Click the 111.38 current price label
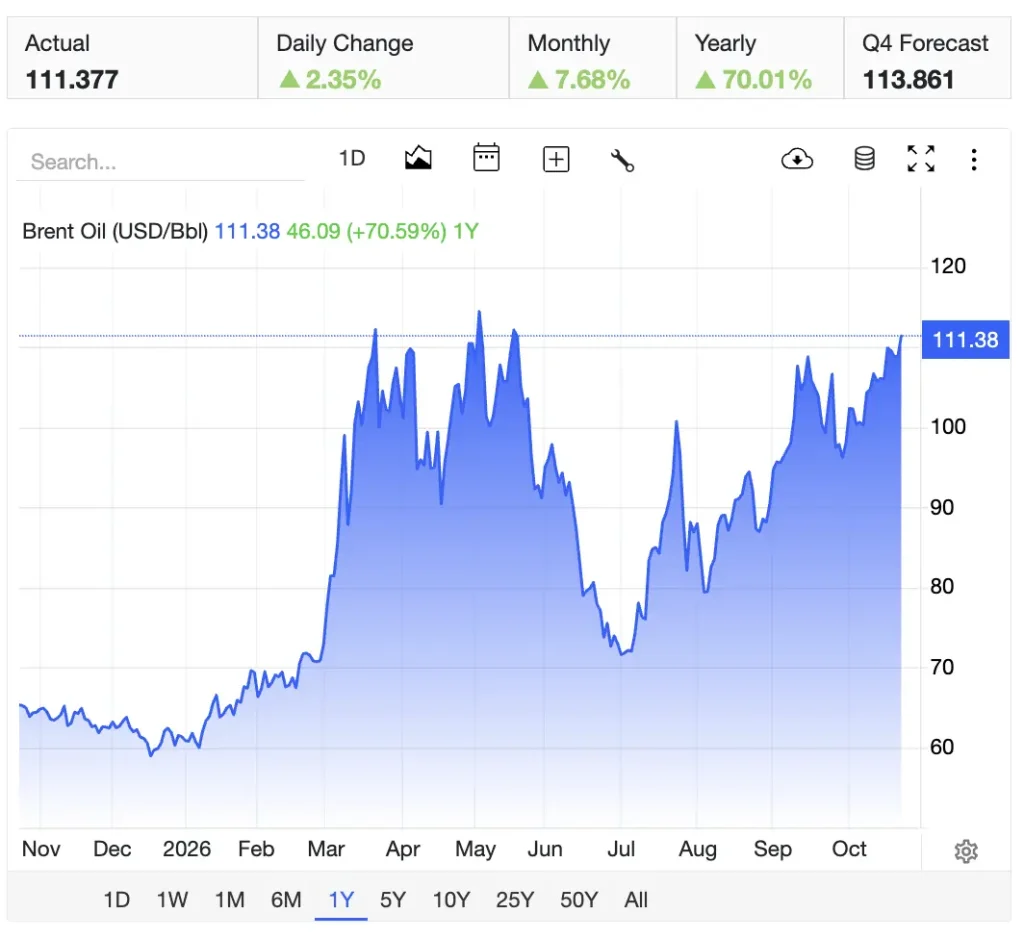Screen dimensions: 1024x939 tap(965, 340)
